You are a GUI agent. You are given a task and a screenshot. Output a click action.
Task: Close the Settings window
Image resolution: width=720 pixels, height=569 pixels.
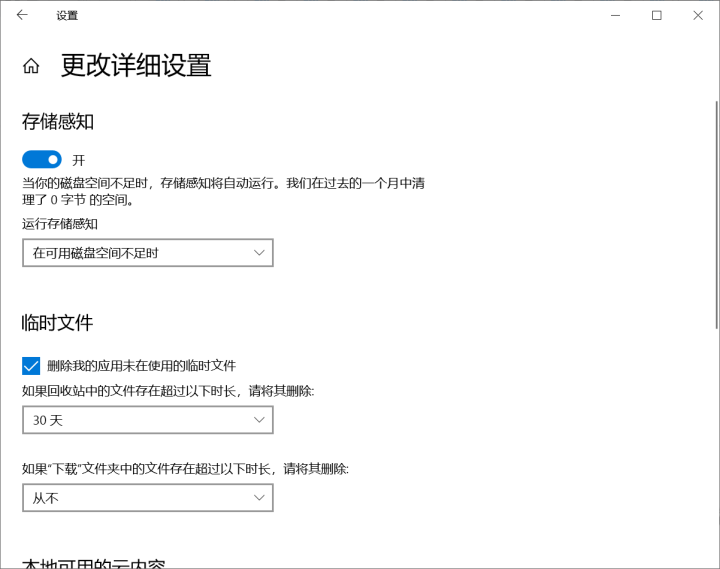click(698, 15)
